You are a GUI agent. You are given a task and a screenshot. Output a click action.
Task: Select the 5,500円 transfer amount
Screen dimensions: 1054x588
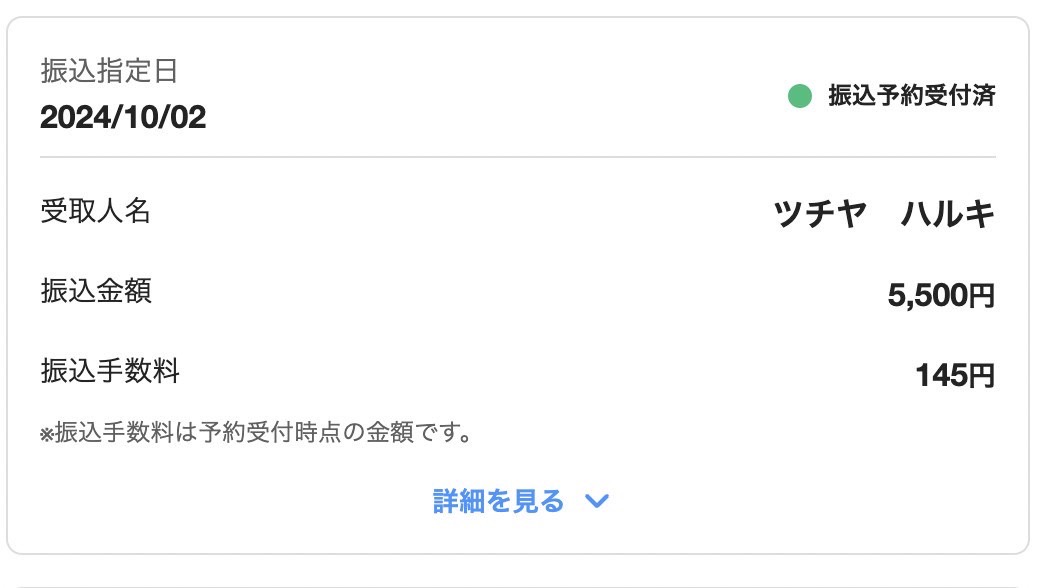941,295
